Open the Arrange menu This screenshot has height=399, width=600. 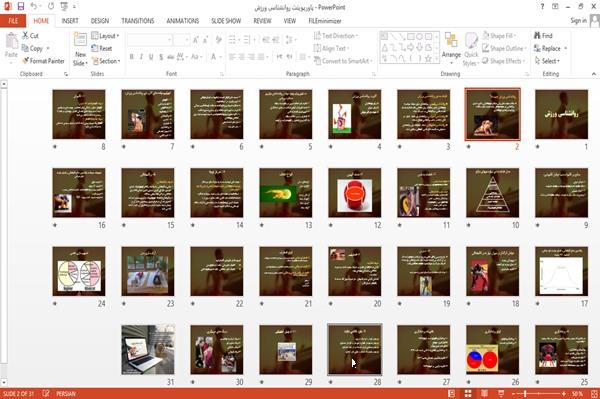point(451,48)
